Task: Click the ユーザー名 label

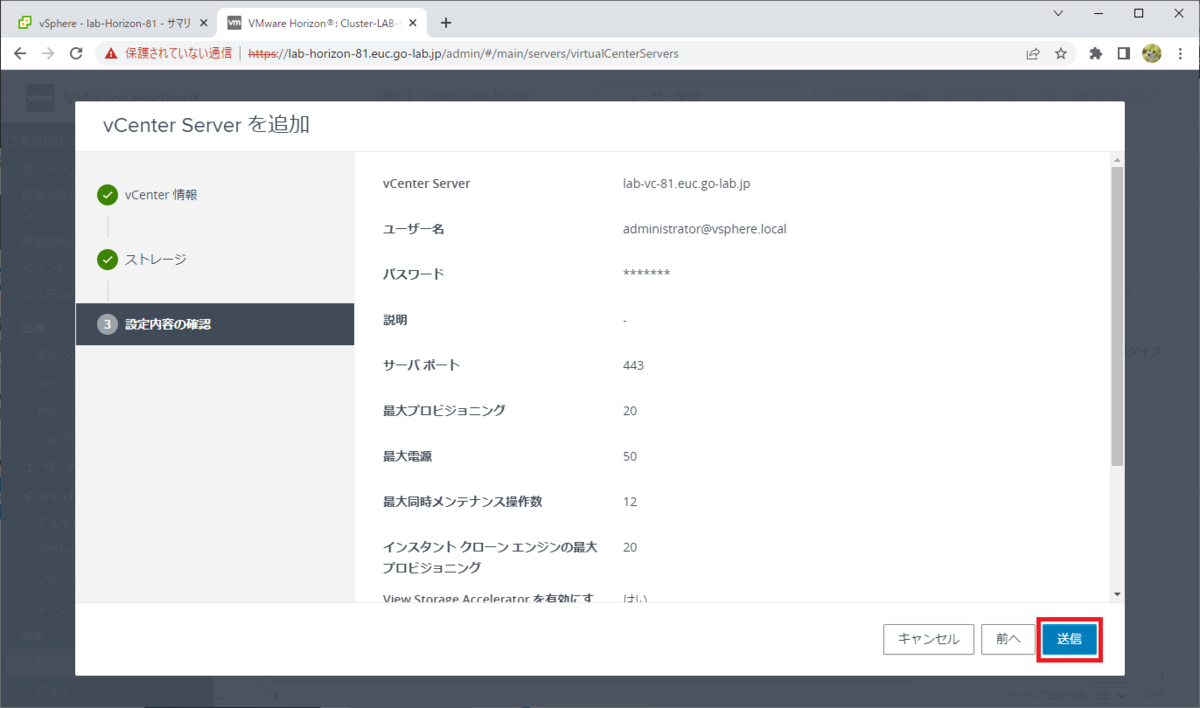Action: tap(413, 229)
